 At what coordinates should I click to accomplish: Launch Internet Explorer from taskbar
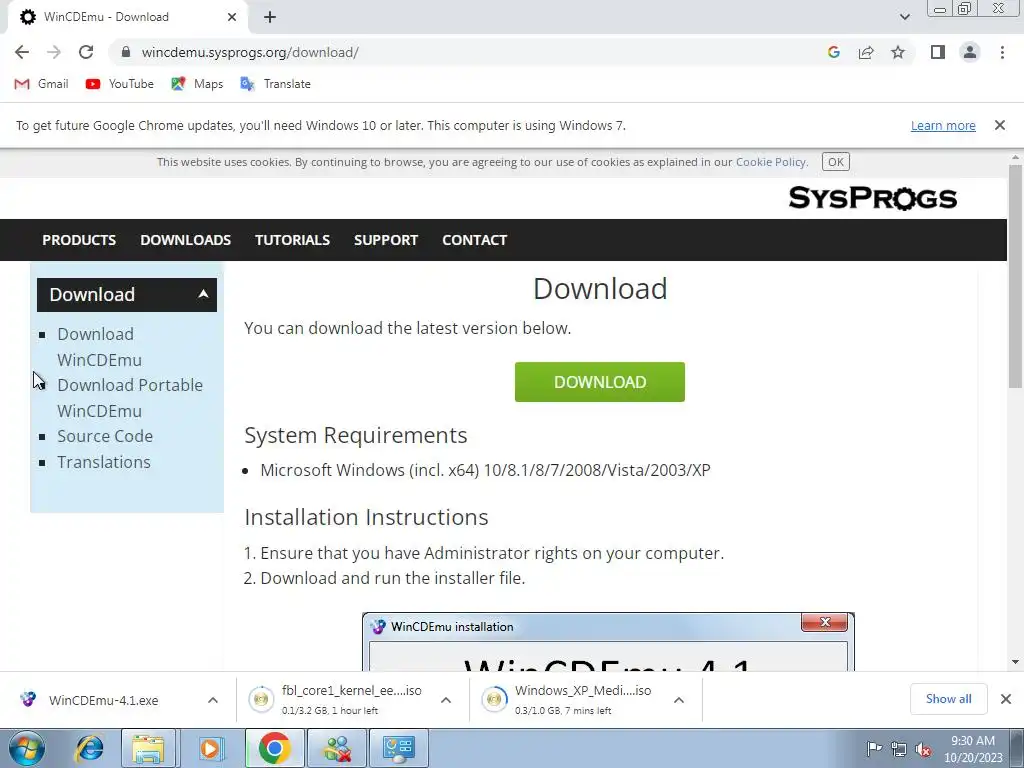tap(89, 748)
